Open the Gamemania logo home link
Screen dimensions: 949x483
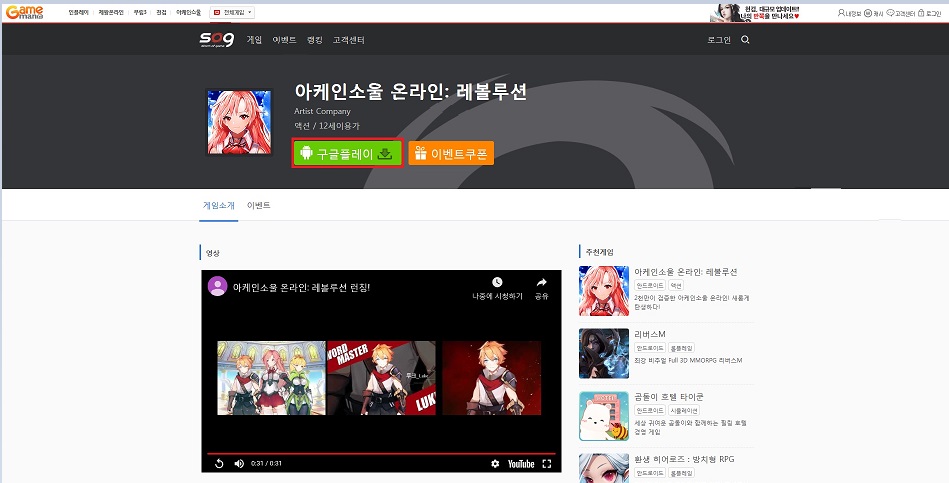(x=24, y=12)
